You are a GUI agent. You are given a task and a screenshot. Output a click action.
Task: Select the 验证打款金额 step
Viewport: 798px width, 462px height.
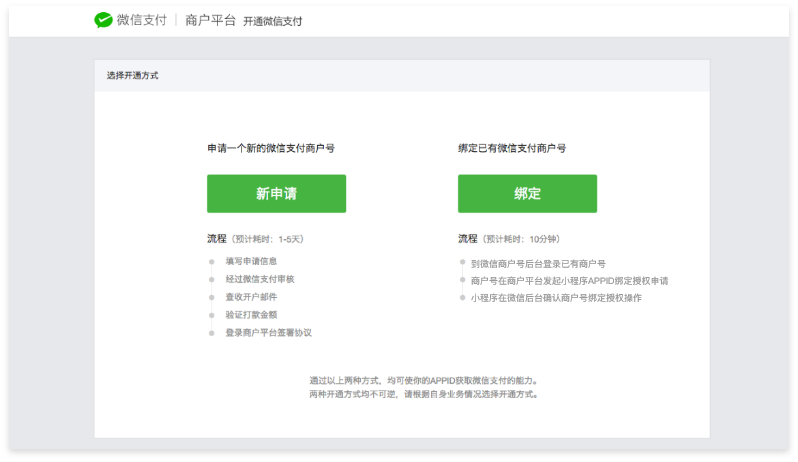250,315
